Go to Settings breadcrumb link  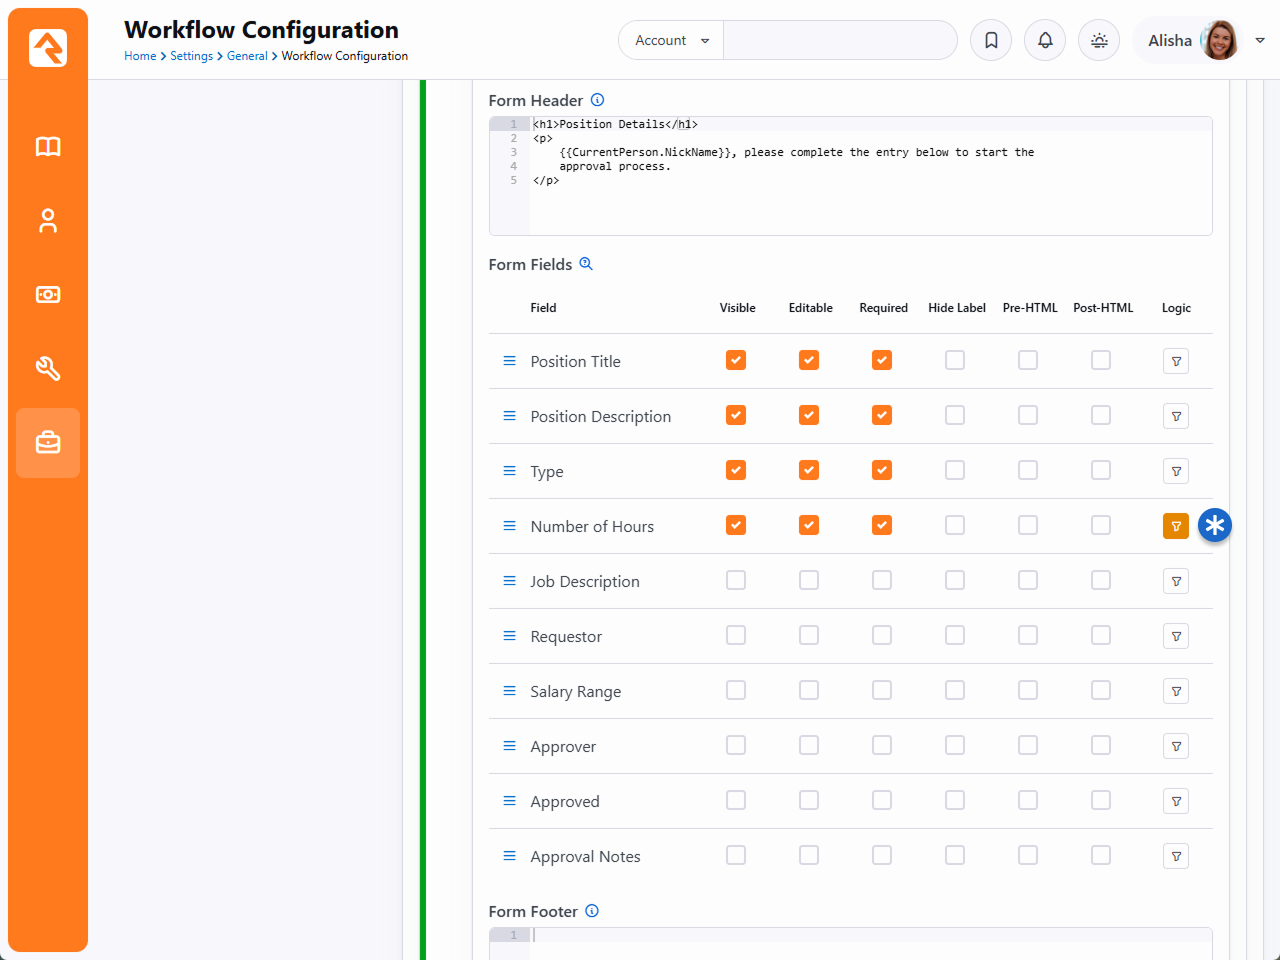pyautogui.click(x=191, y=56)
